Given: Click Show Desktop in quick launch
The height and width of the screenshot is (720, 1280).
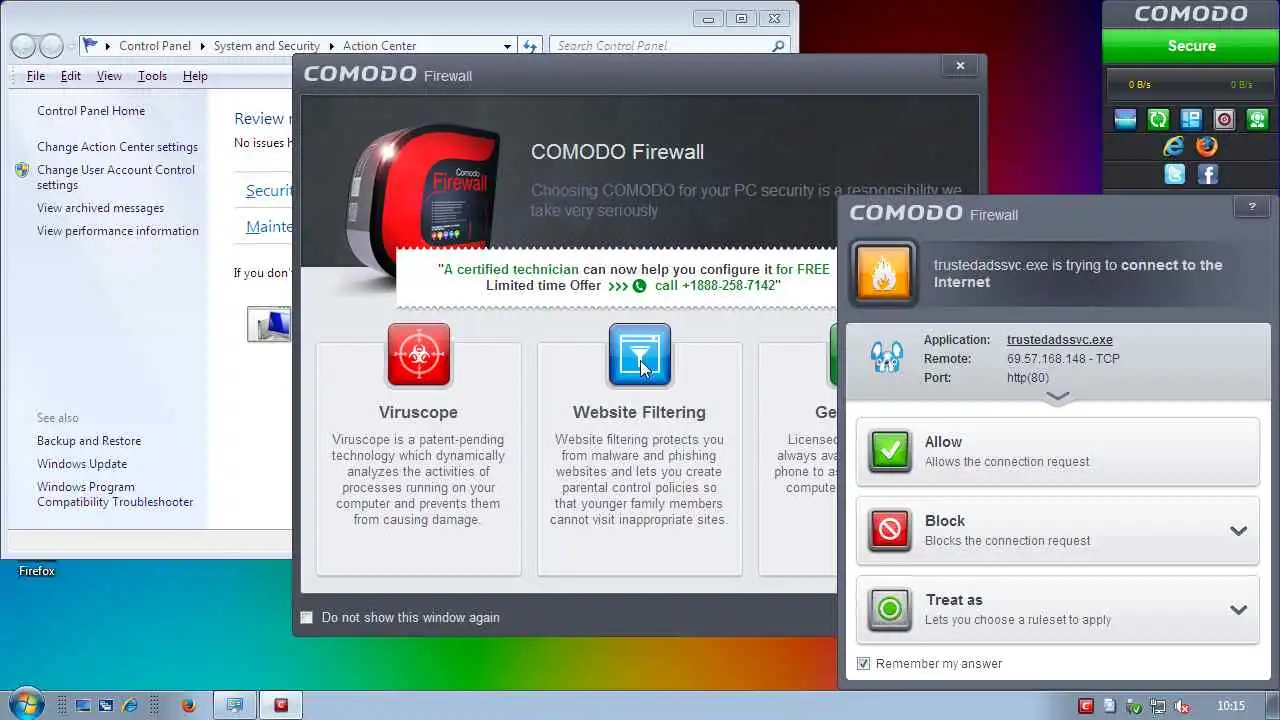Looking at the screenshot, I should click(83, 705).
